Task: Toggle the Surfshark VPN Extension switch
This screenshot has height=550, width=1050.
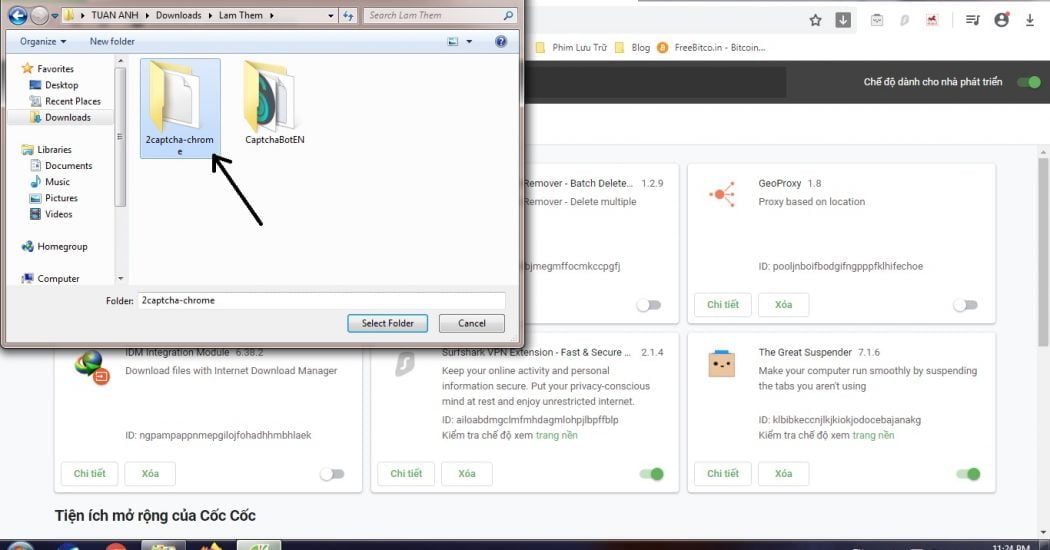Action: tap(651, 474)
